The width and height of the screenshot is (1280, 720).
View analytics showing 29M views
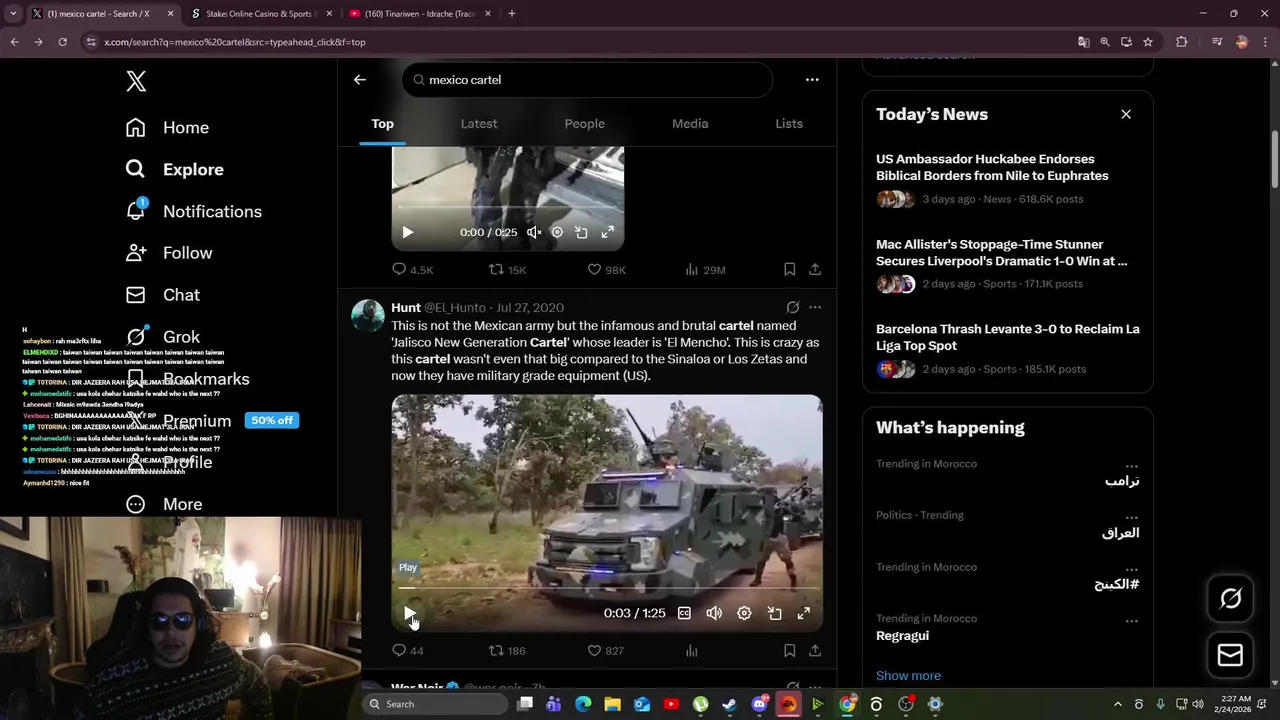[705, 269]
